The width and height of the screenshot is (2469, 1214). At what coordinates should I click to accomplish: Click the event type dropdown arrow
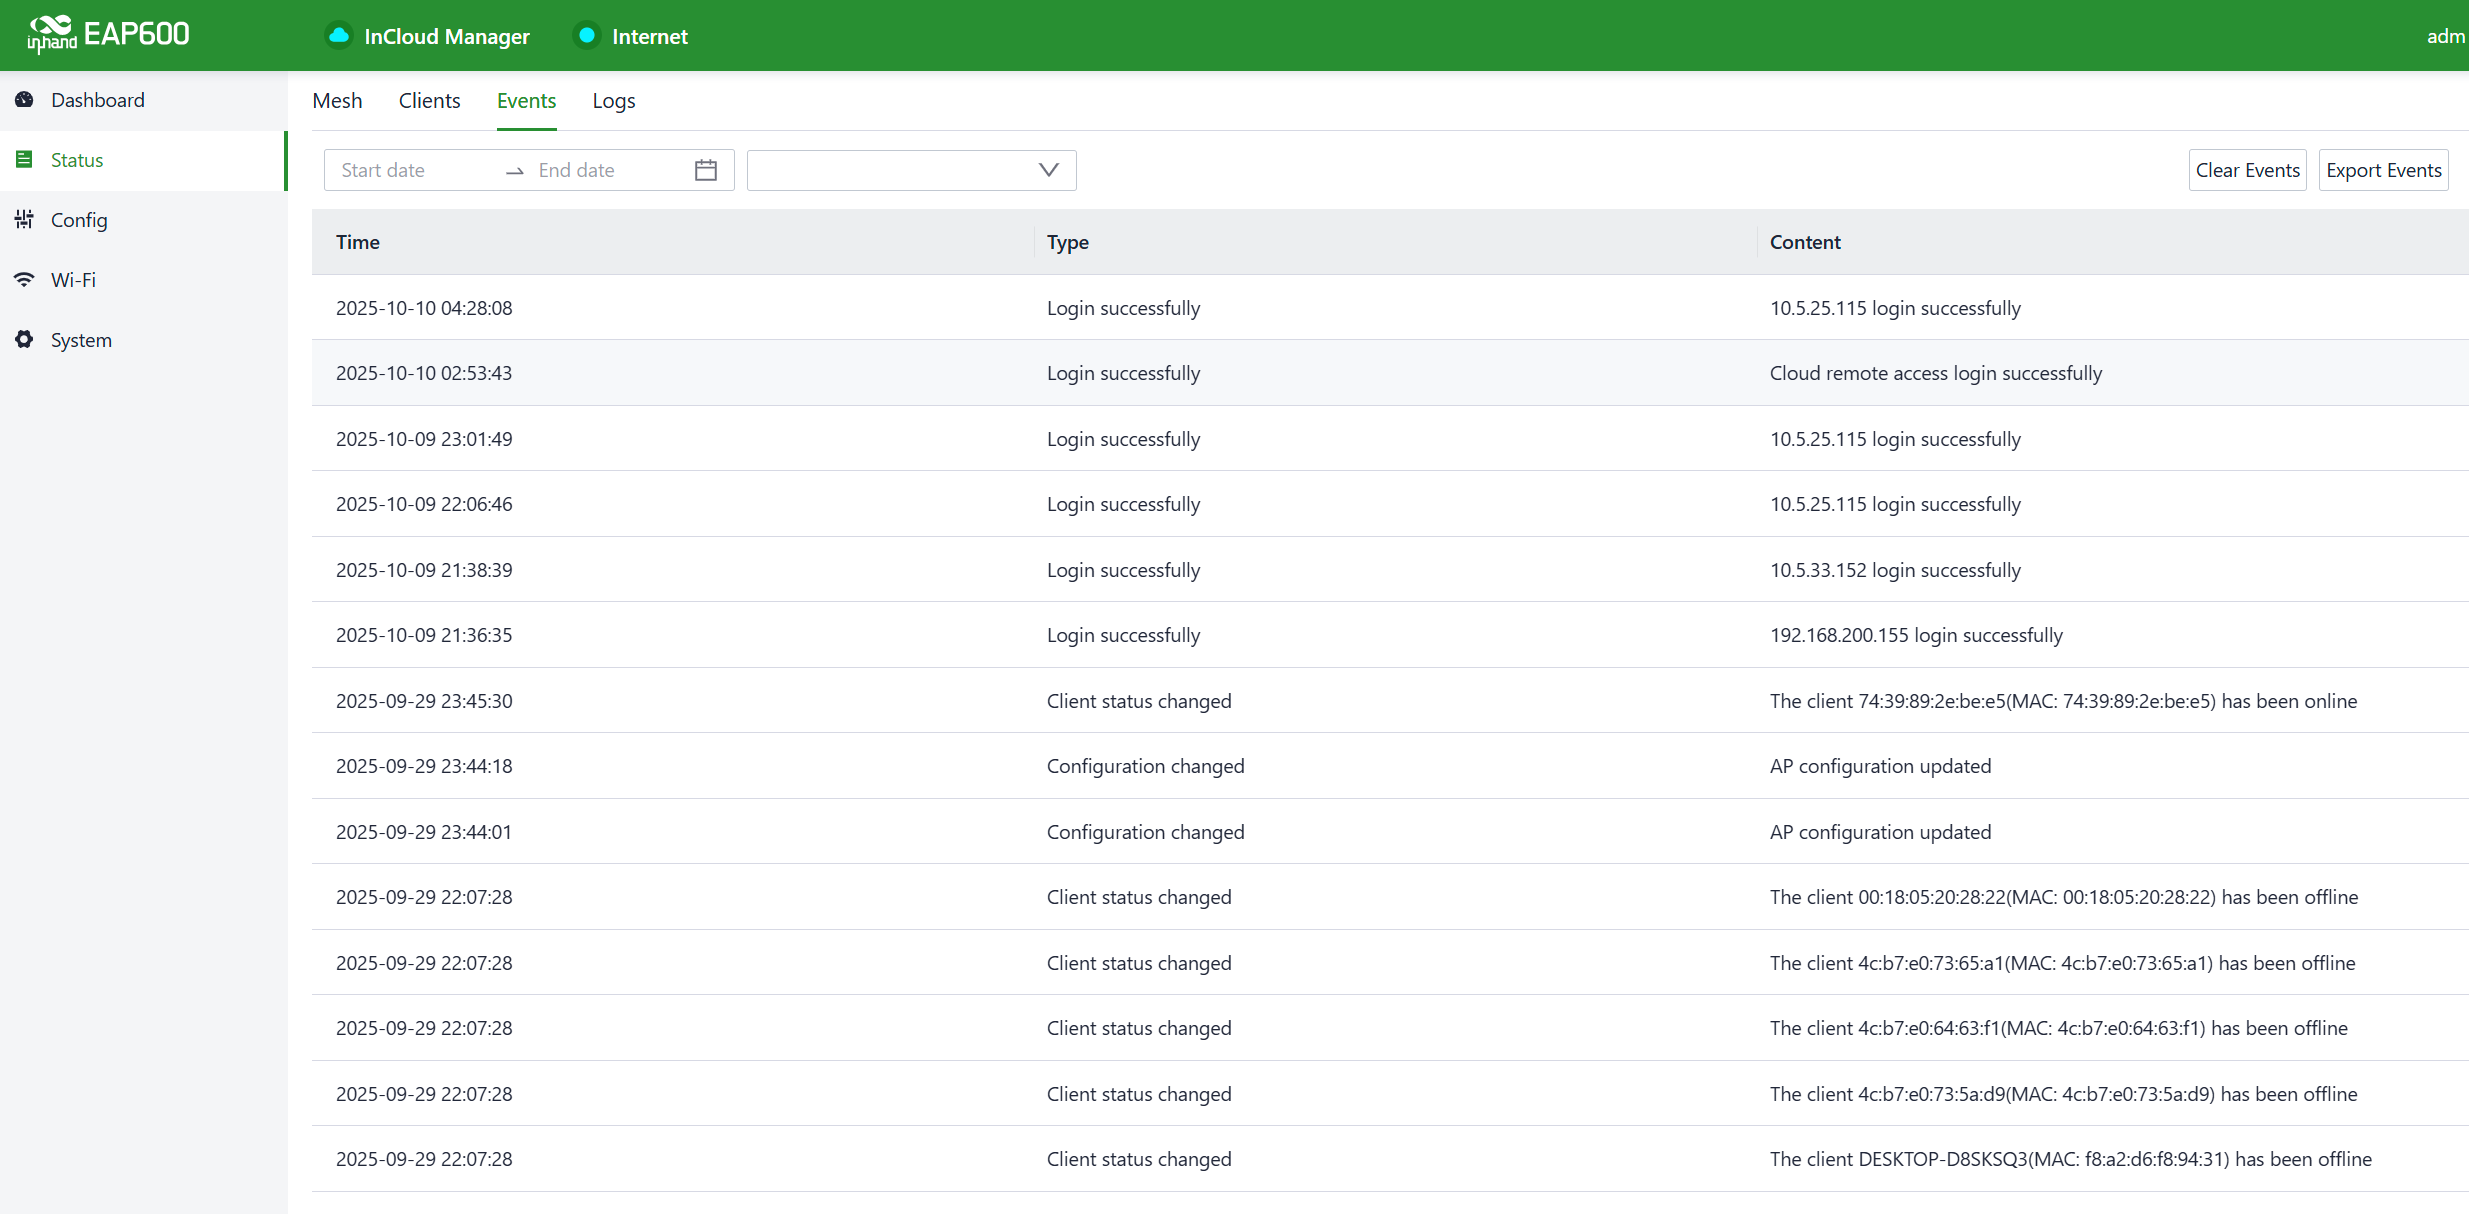point(1048,170)
